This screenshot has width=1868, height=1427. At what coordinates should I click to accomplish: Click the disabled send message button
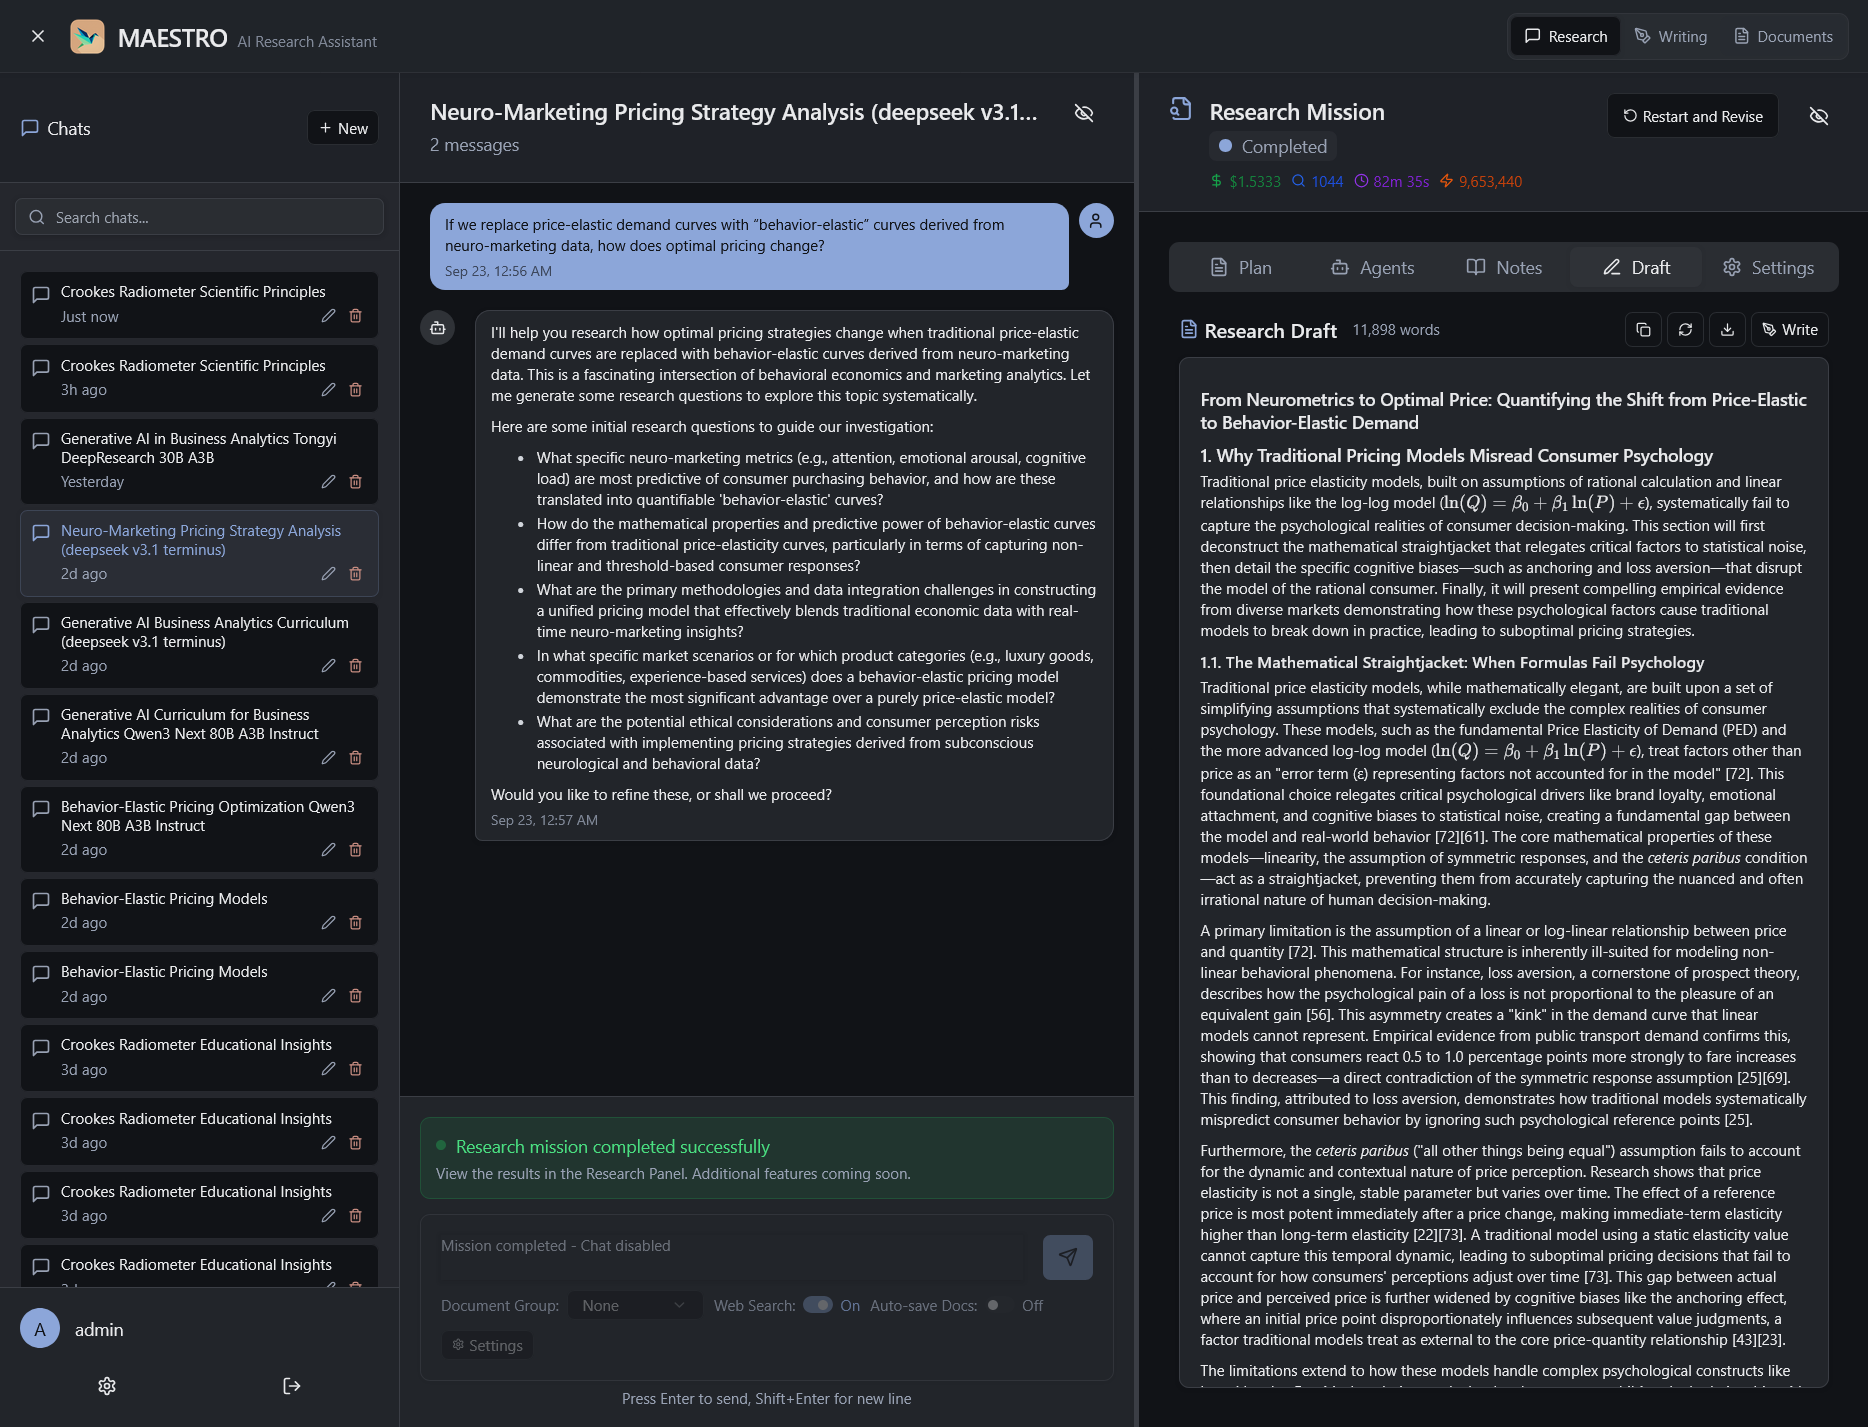click(x=1067, y=1257)
